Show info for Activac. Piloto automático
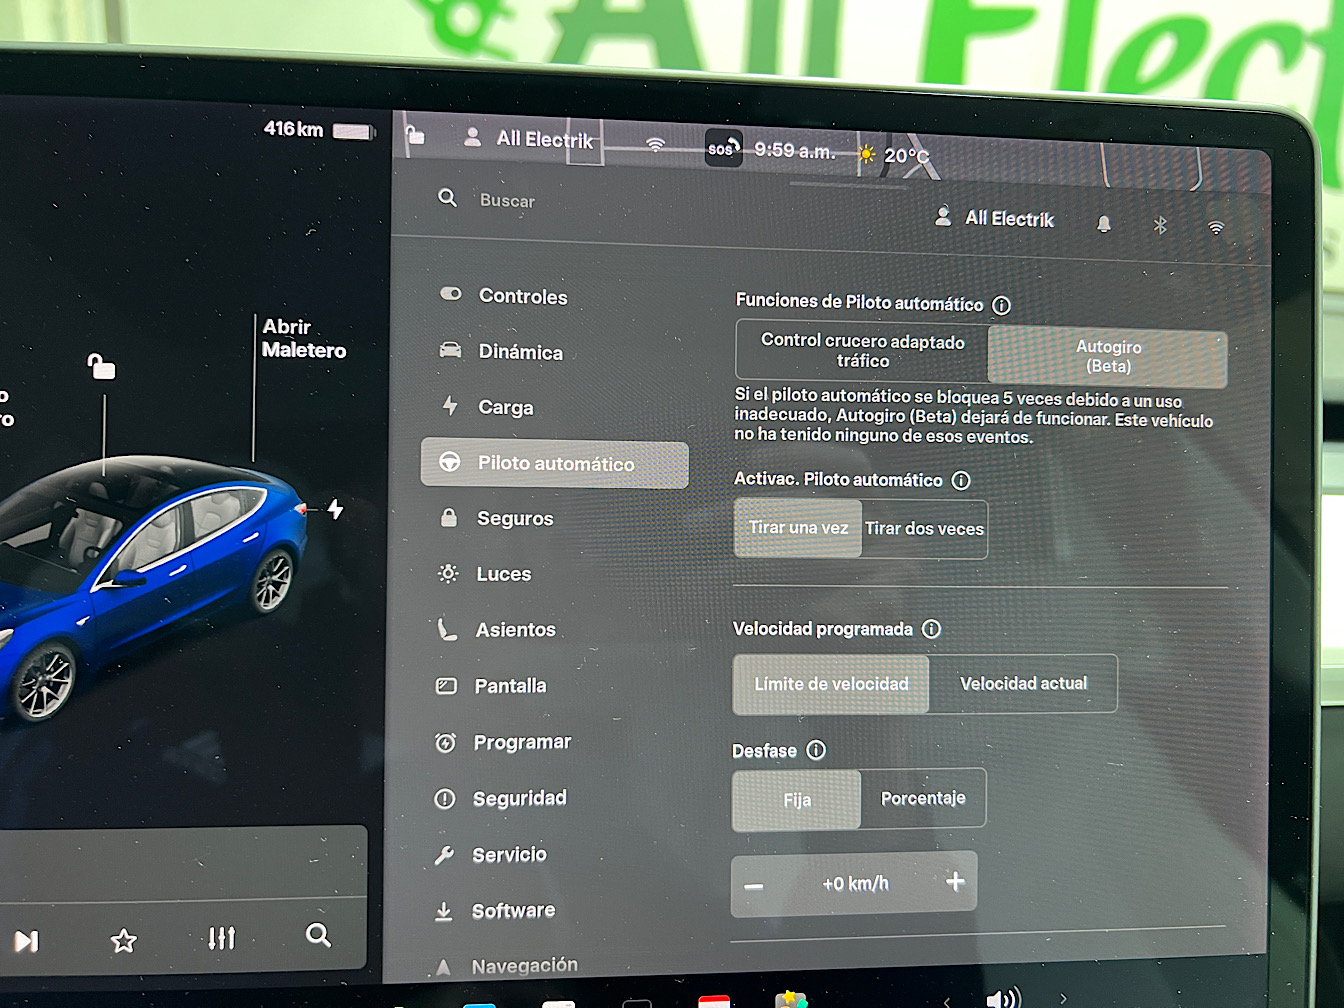Viewport: 1344px width, 1008px height. click(x=961, y=481)
